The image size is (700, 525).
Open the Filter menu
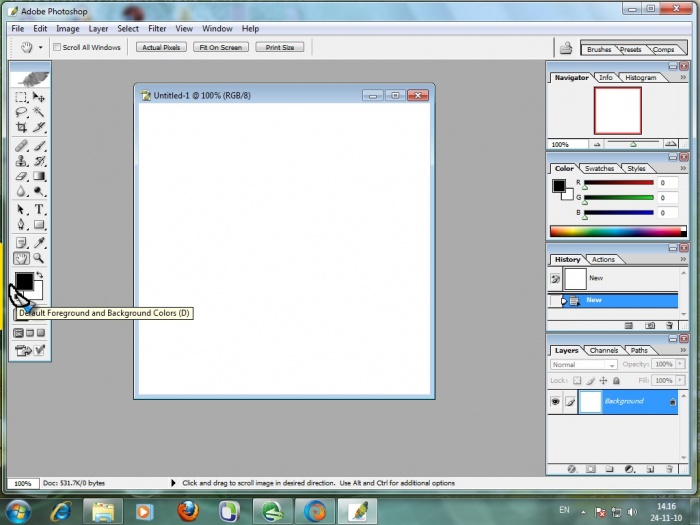(x=157, y=29)
